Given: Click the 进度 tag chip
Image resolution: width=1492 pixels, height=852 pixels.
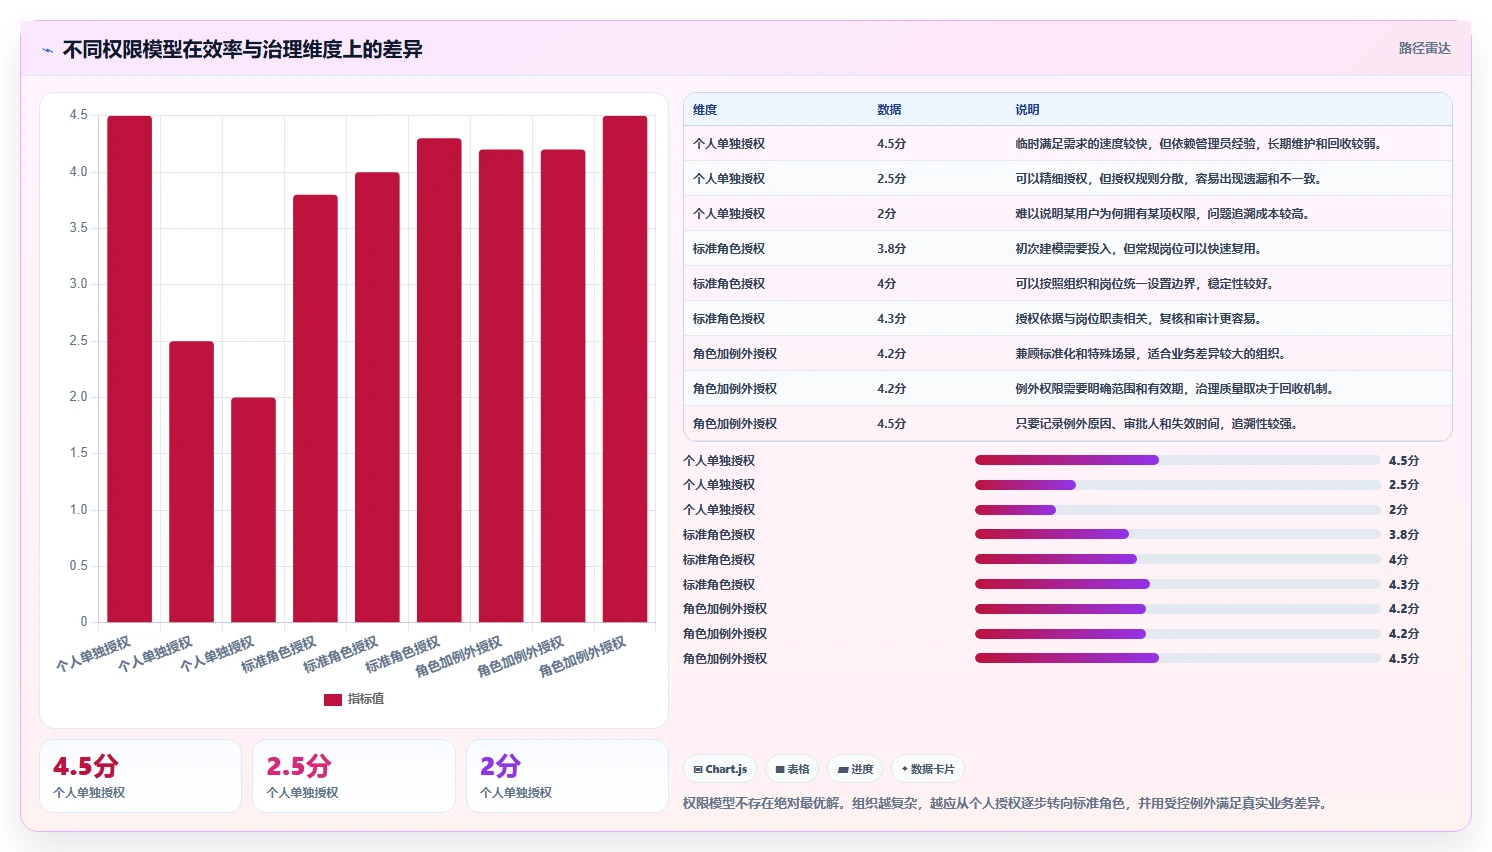Looking at the screenshot, I should point(855,769).
